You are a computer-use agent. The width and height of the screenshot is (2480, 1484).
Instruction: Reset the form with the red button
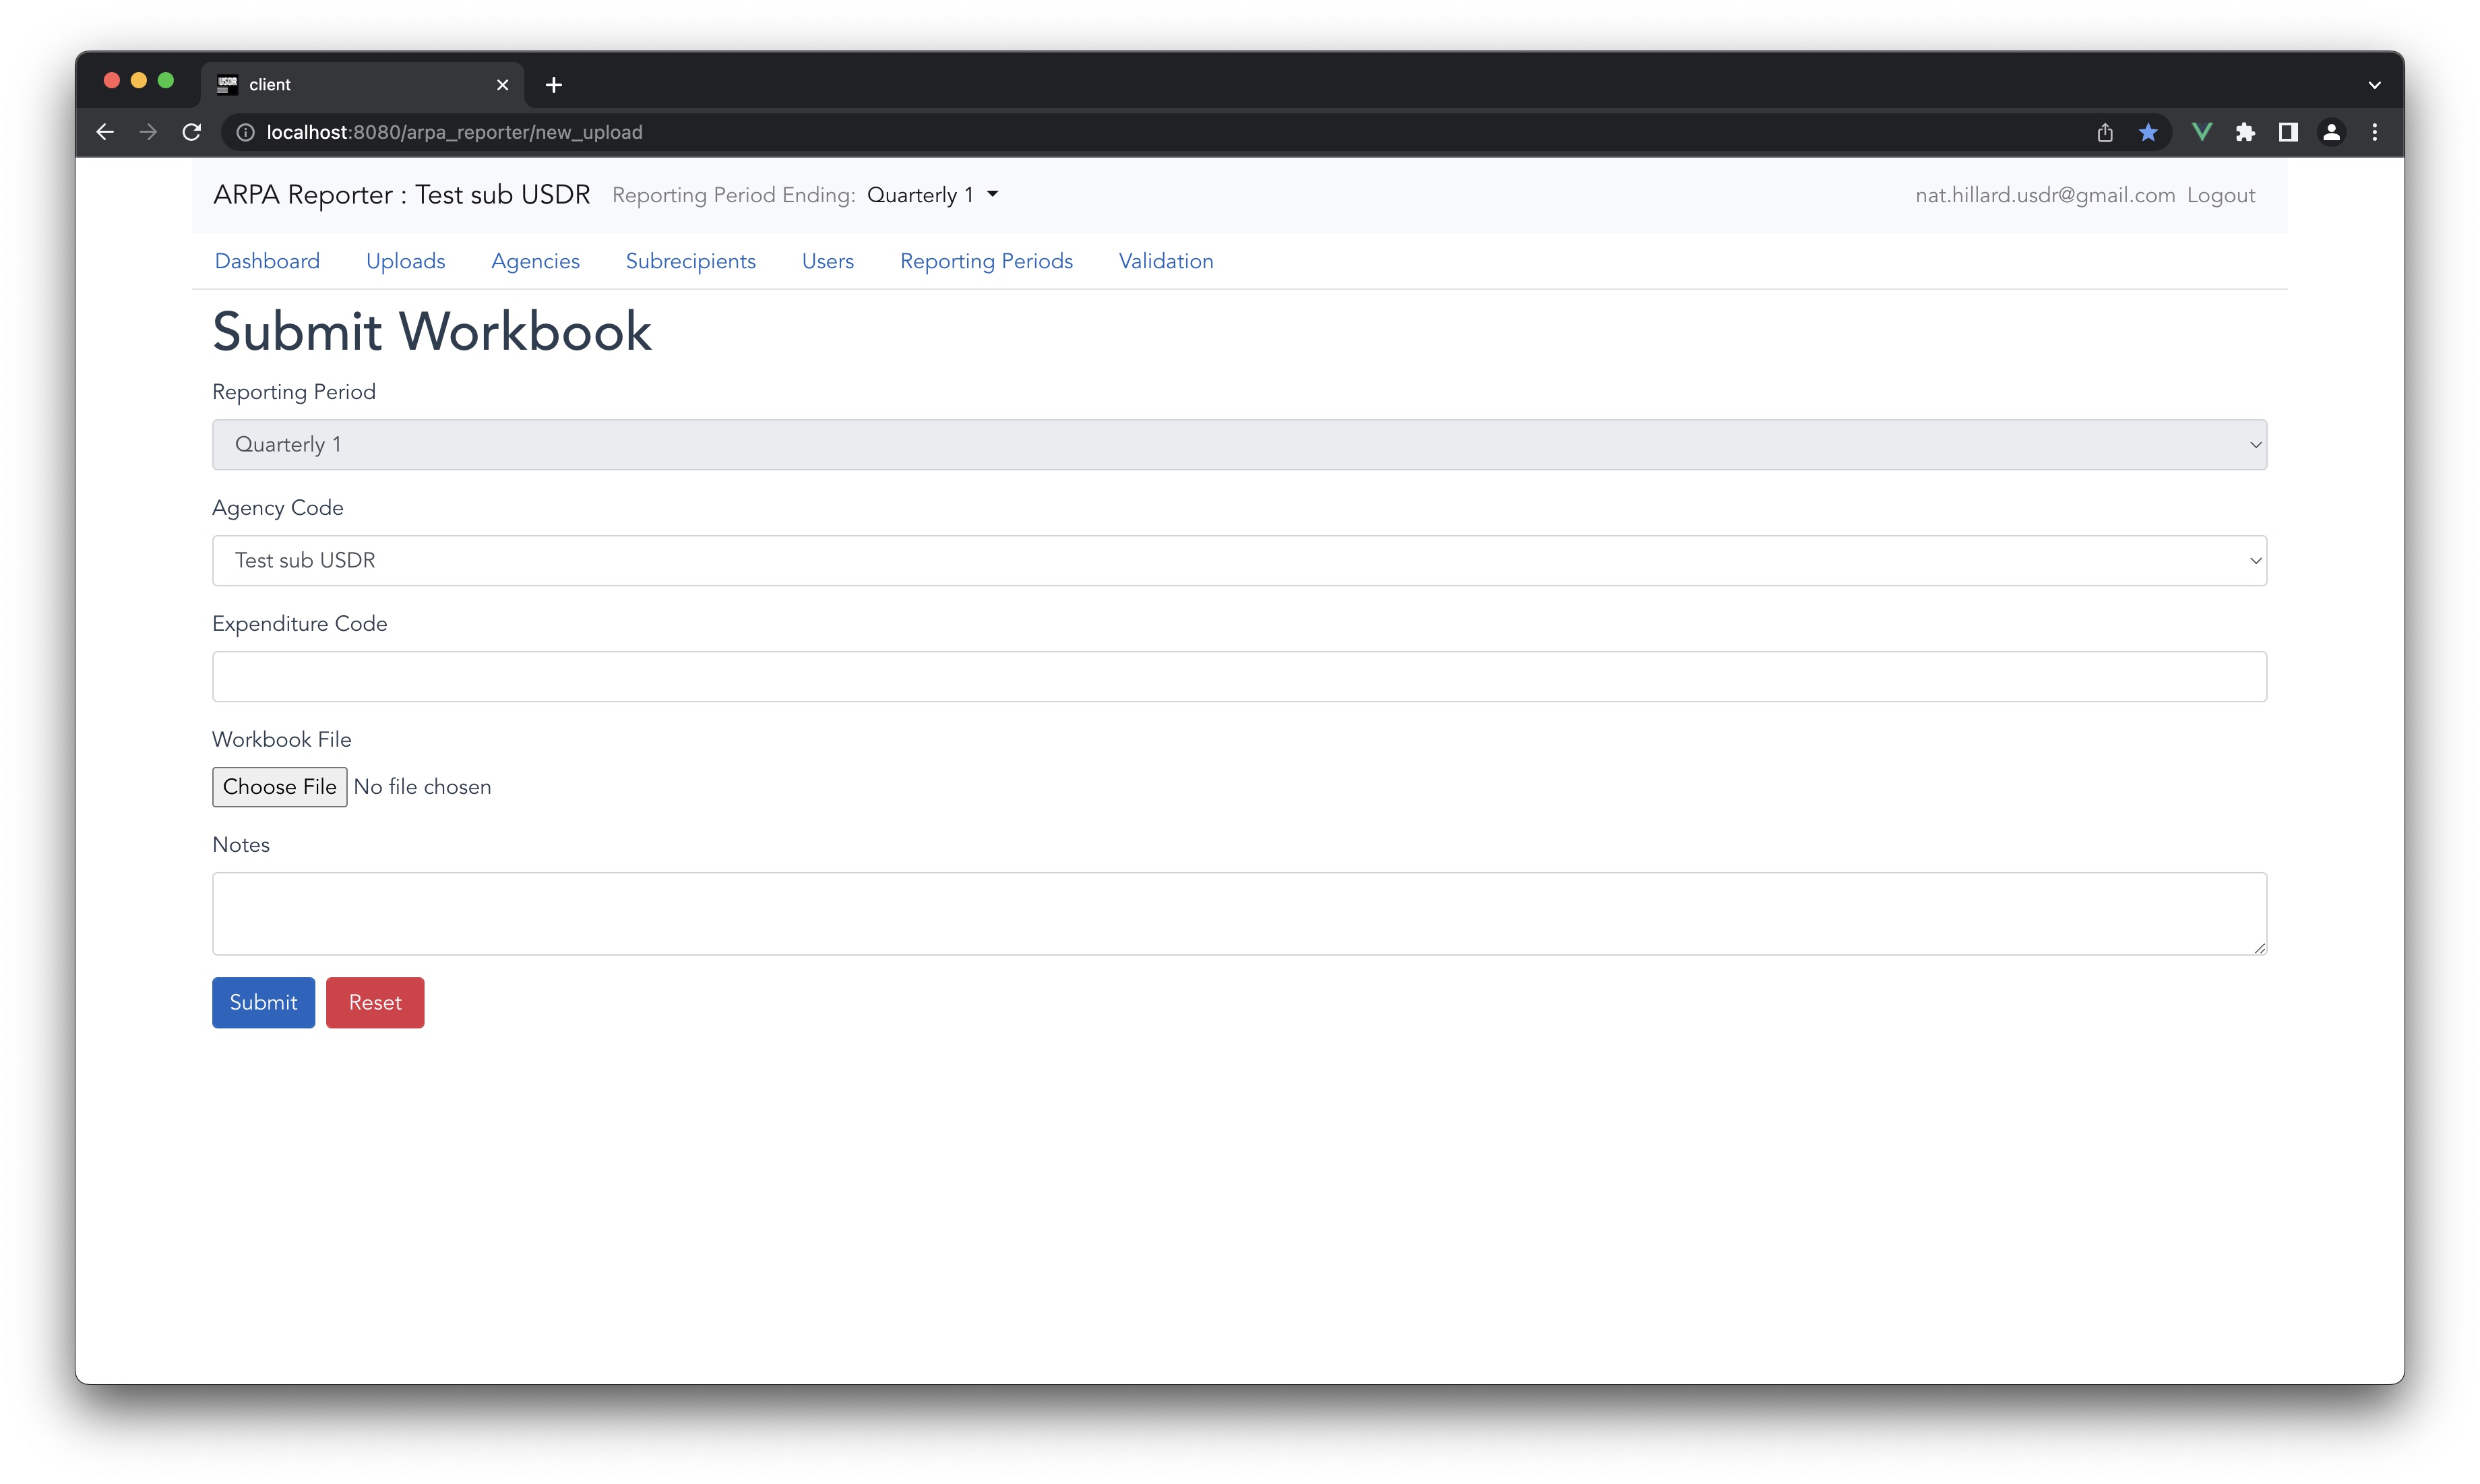point(375,1002)
